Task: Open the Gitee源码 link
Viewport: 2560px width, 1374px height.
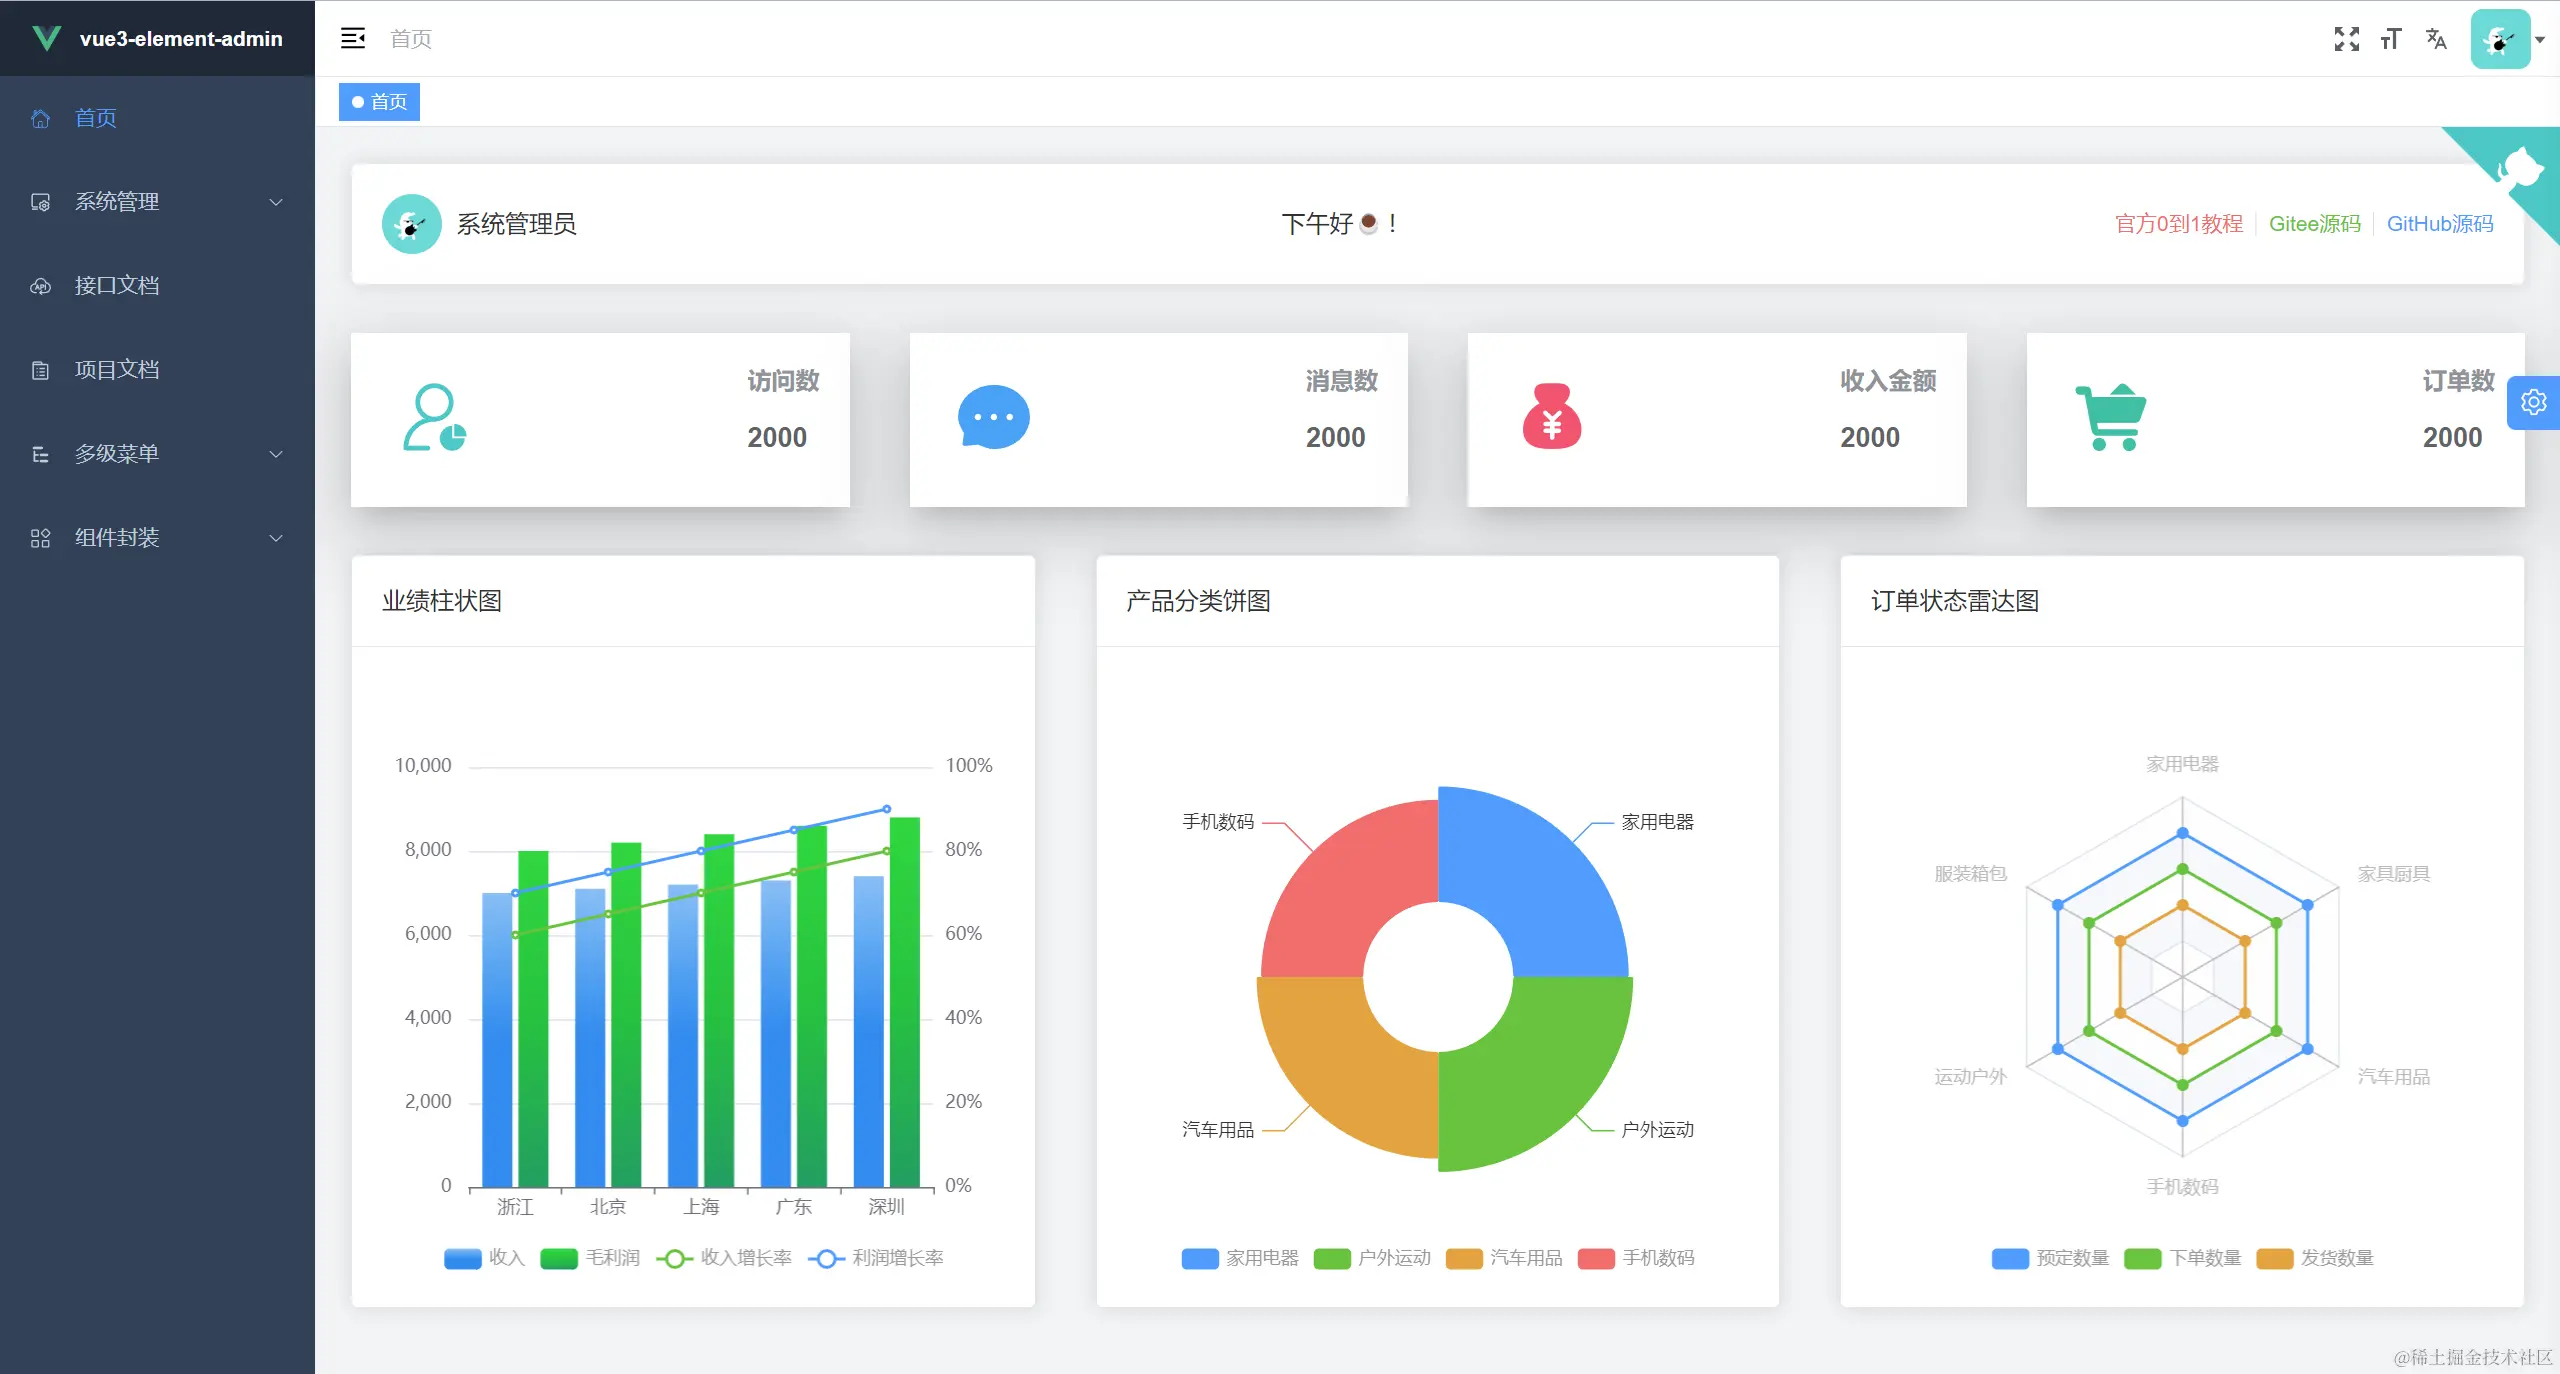Action: 2315,224
